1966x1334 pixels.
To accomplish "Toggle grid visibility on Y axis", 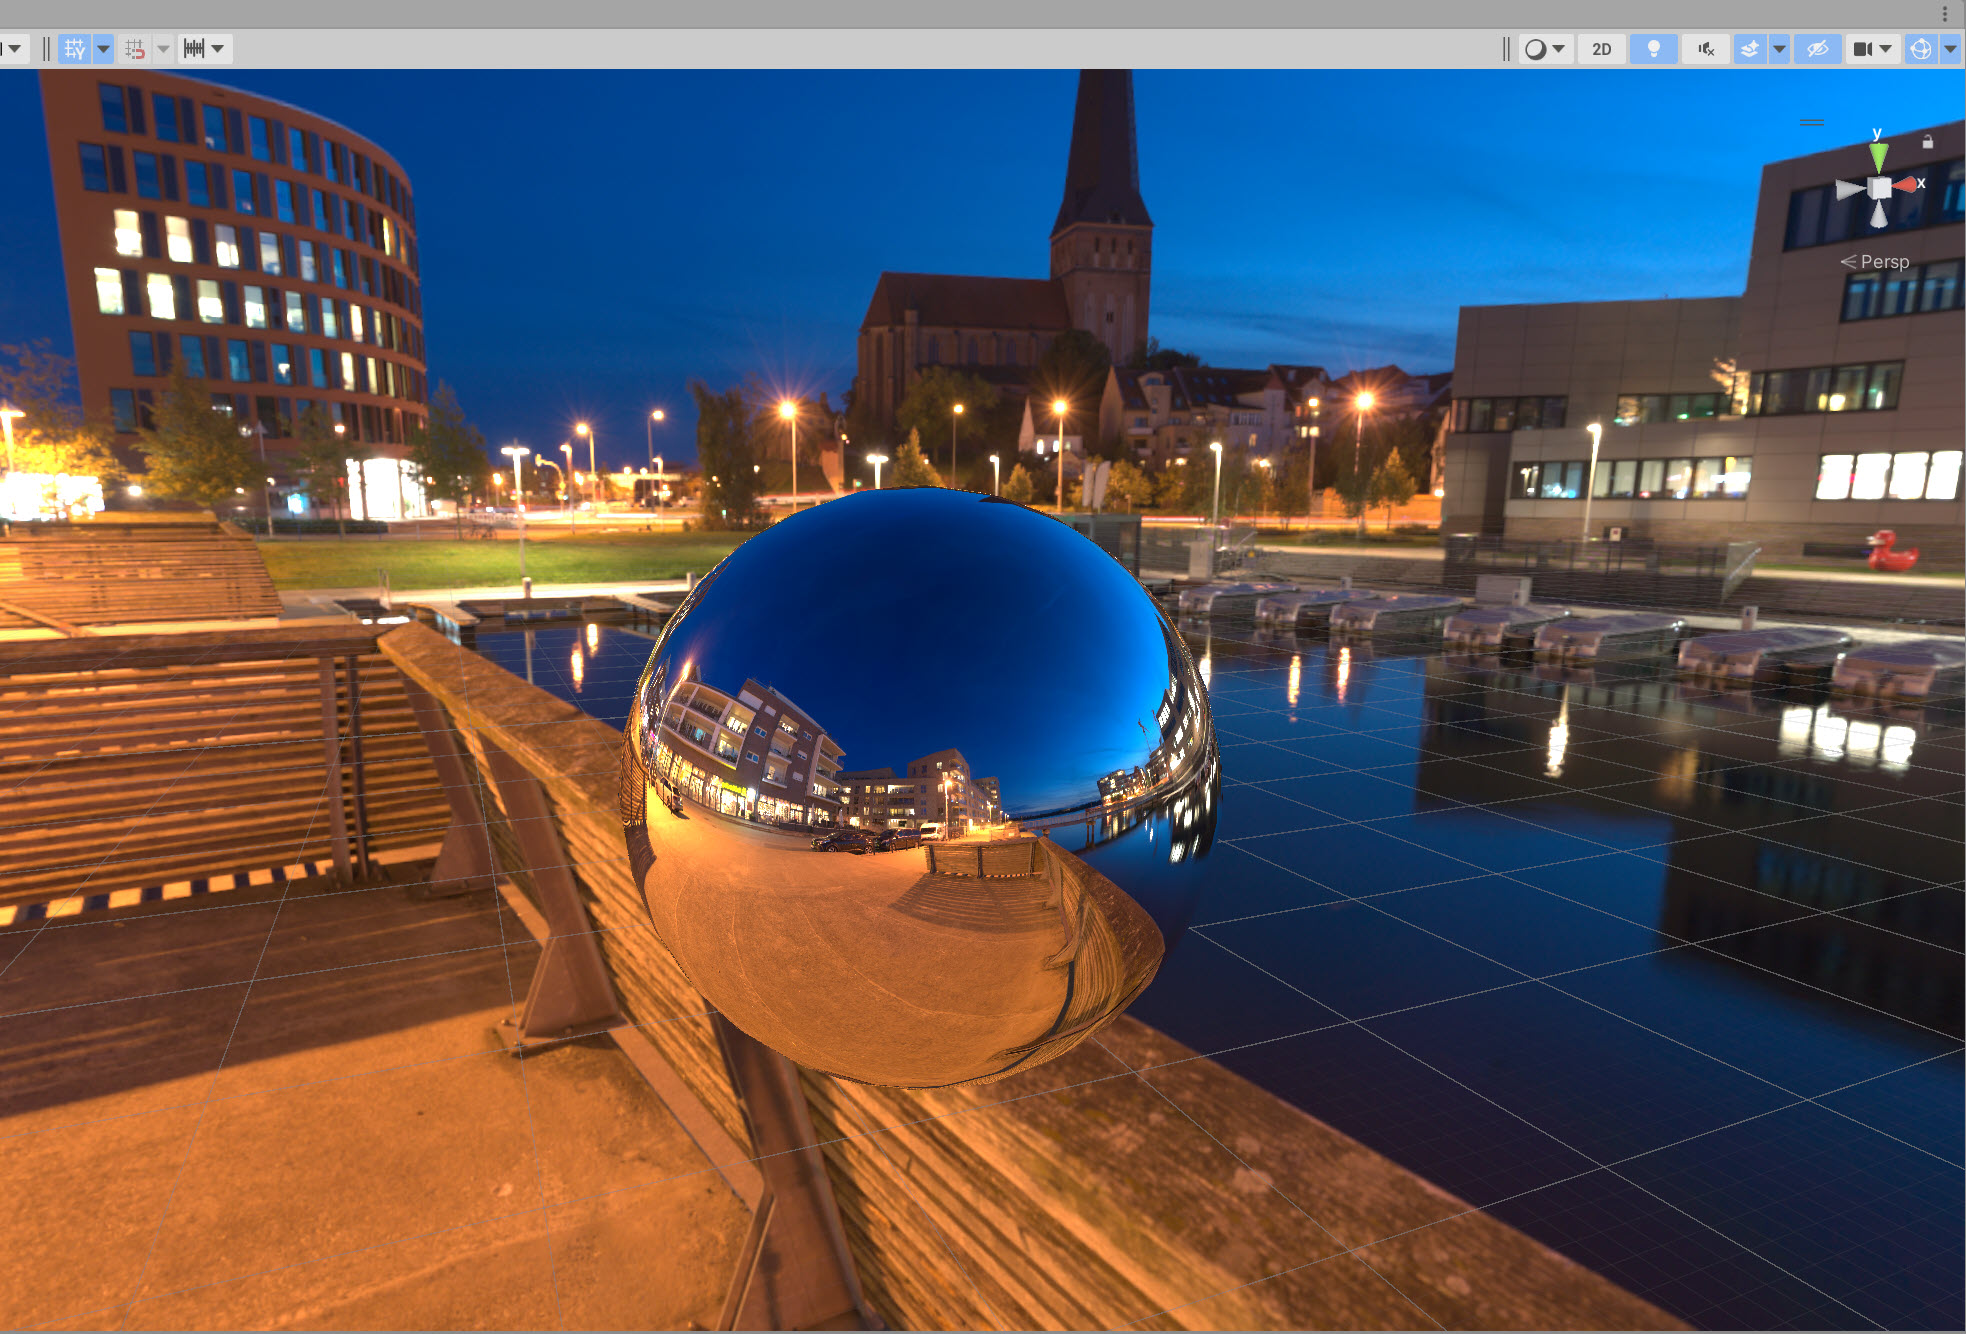I will (x=75, y=49).
